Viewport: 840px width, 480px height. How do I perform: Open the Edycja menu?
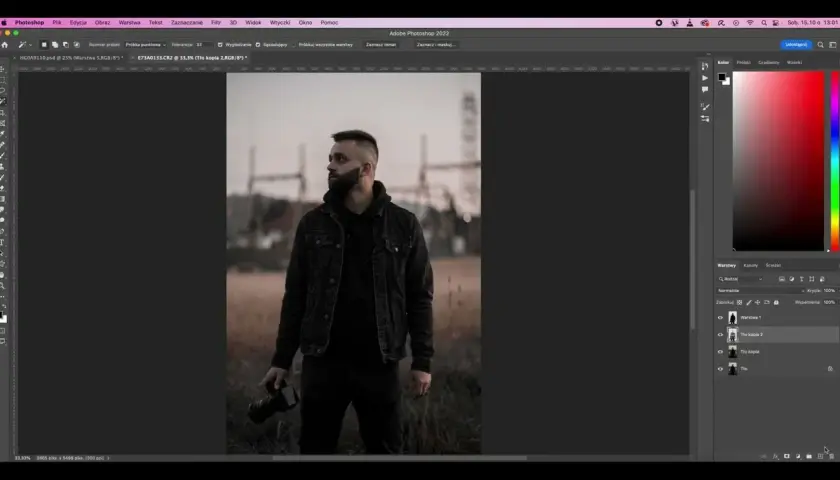[x=78, y=22]
